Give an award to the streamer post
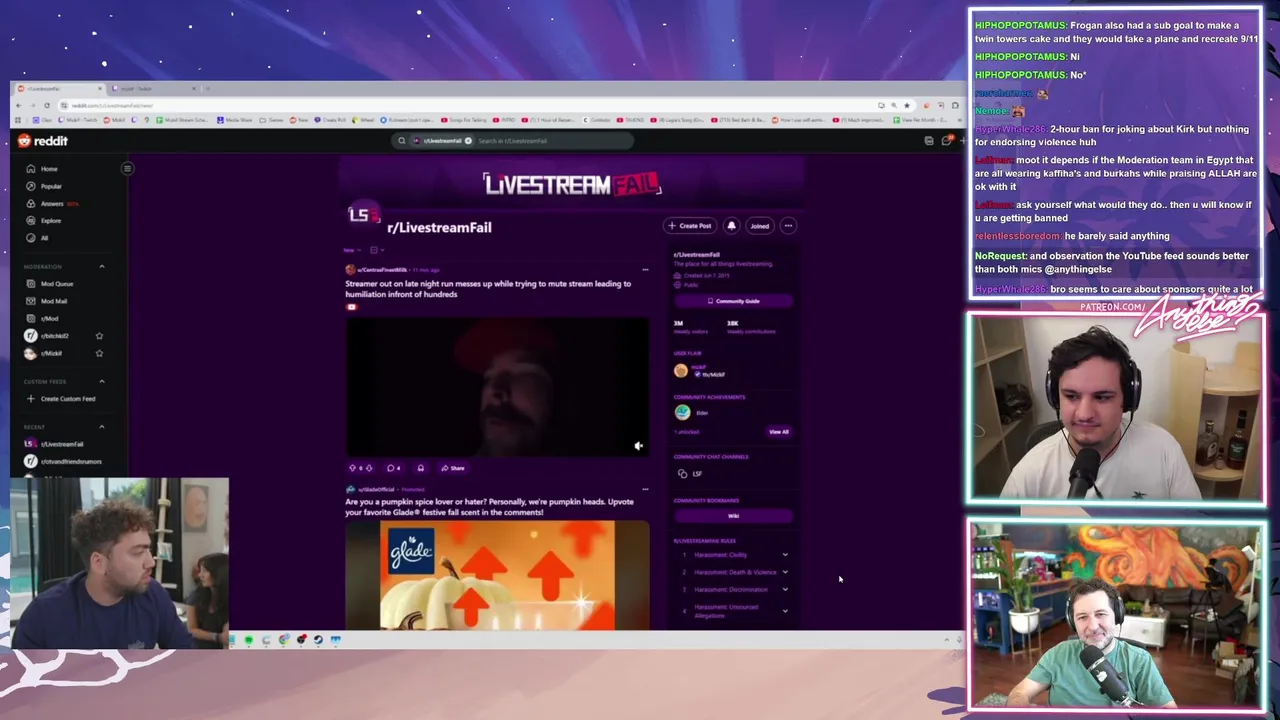Image resolution: width=1280 pixels, height=720 pixels. coord(421,468)
